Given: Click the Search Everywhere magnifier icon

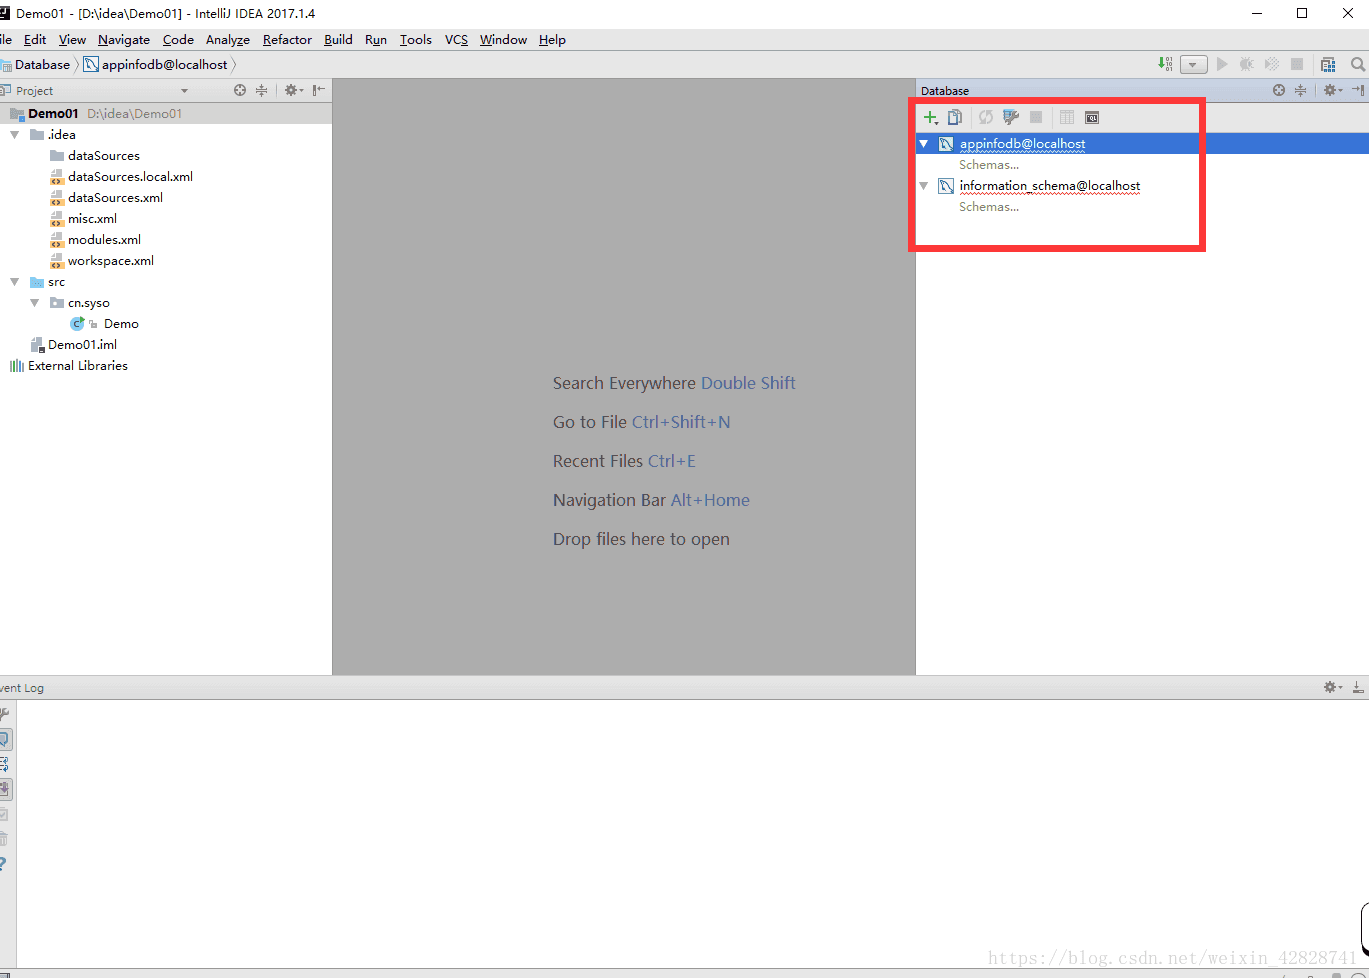Looking at the screenshot, I should [x=1358, y=64].
